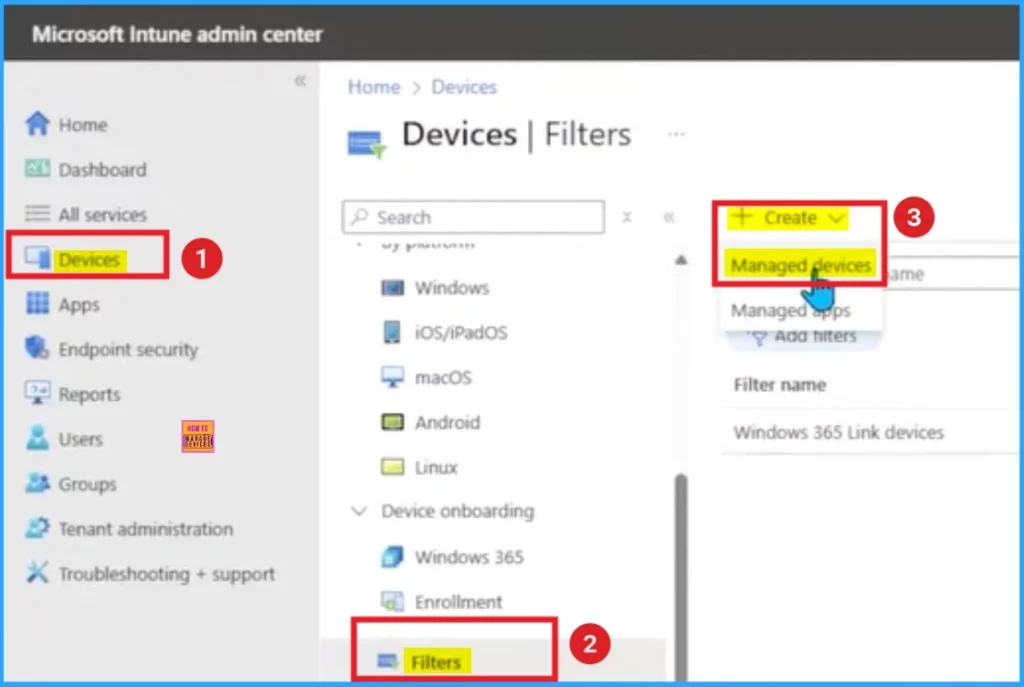Open the ellipsis more options menu

(x=676, y=134)
